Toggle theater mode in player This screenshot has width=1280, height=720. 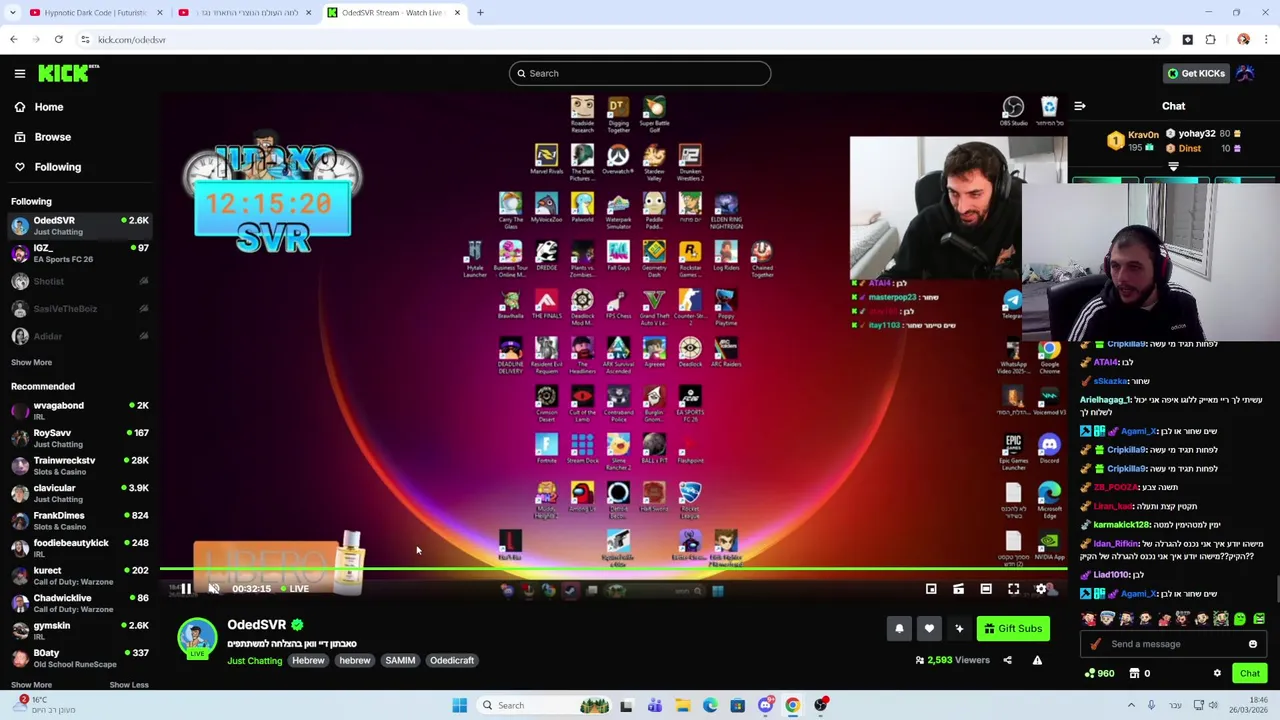click(x=986, y=589)
